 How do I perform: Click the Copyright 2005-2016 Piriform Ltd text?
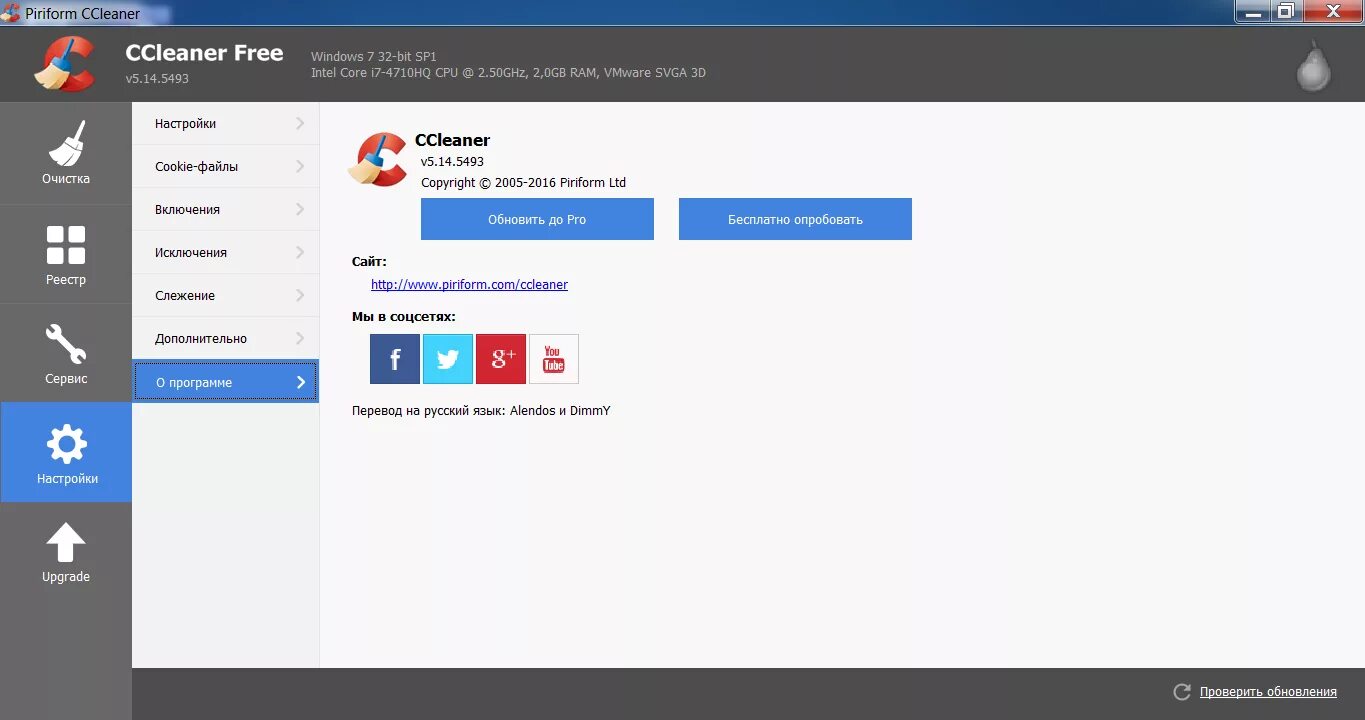[x=523, y=183]
